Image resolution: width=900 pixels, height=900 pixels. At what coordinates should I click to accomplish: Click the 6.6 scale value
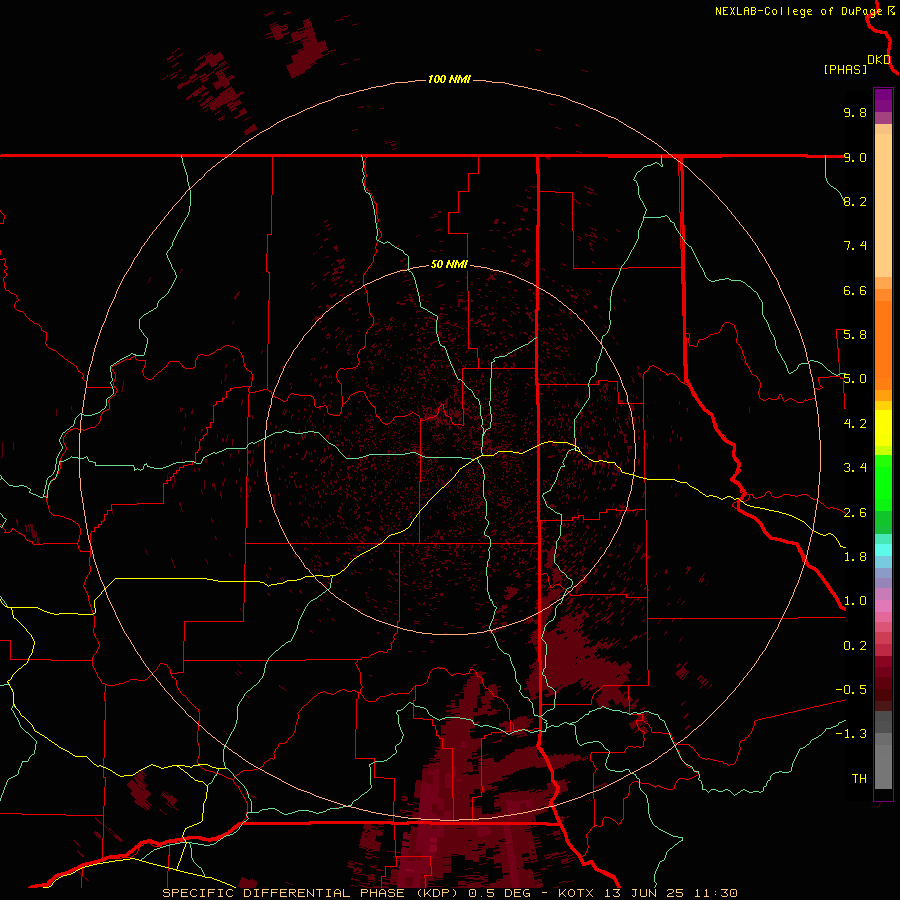point(855,290)
